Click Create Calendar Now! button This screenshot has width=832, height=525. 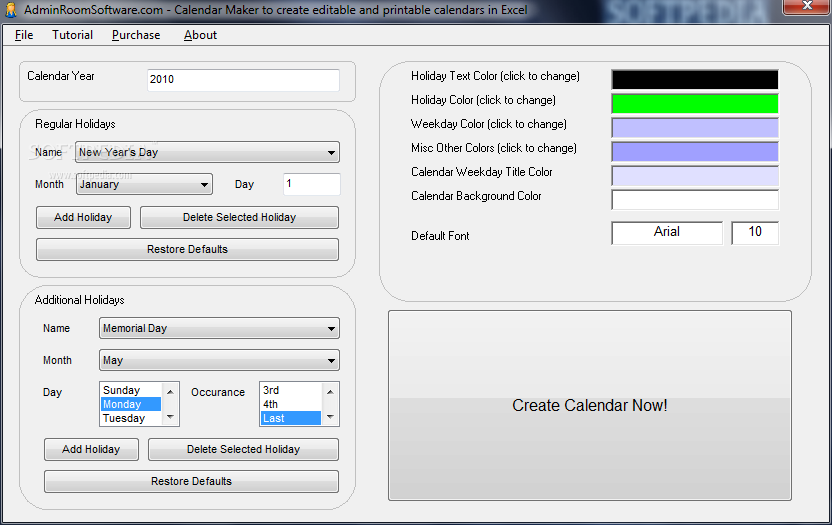click(x=590, y=406)
